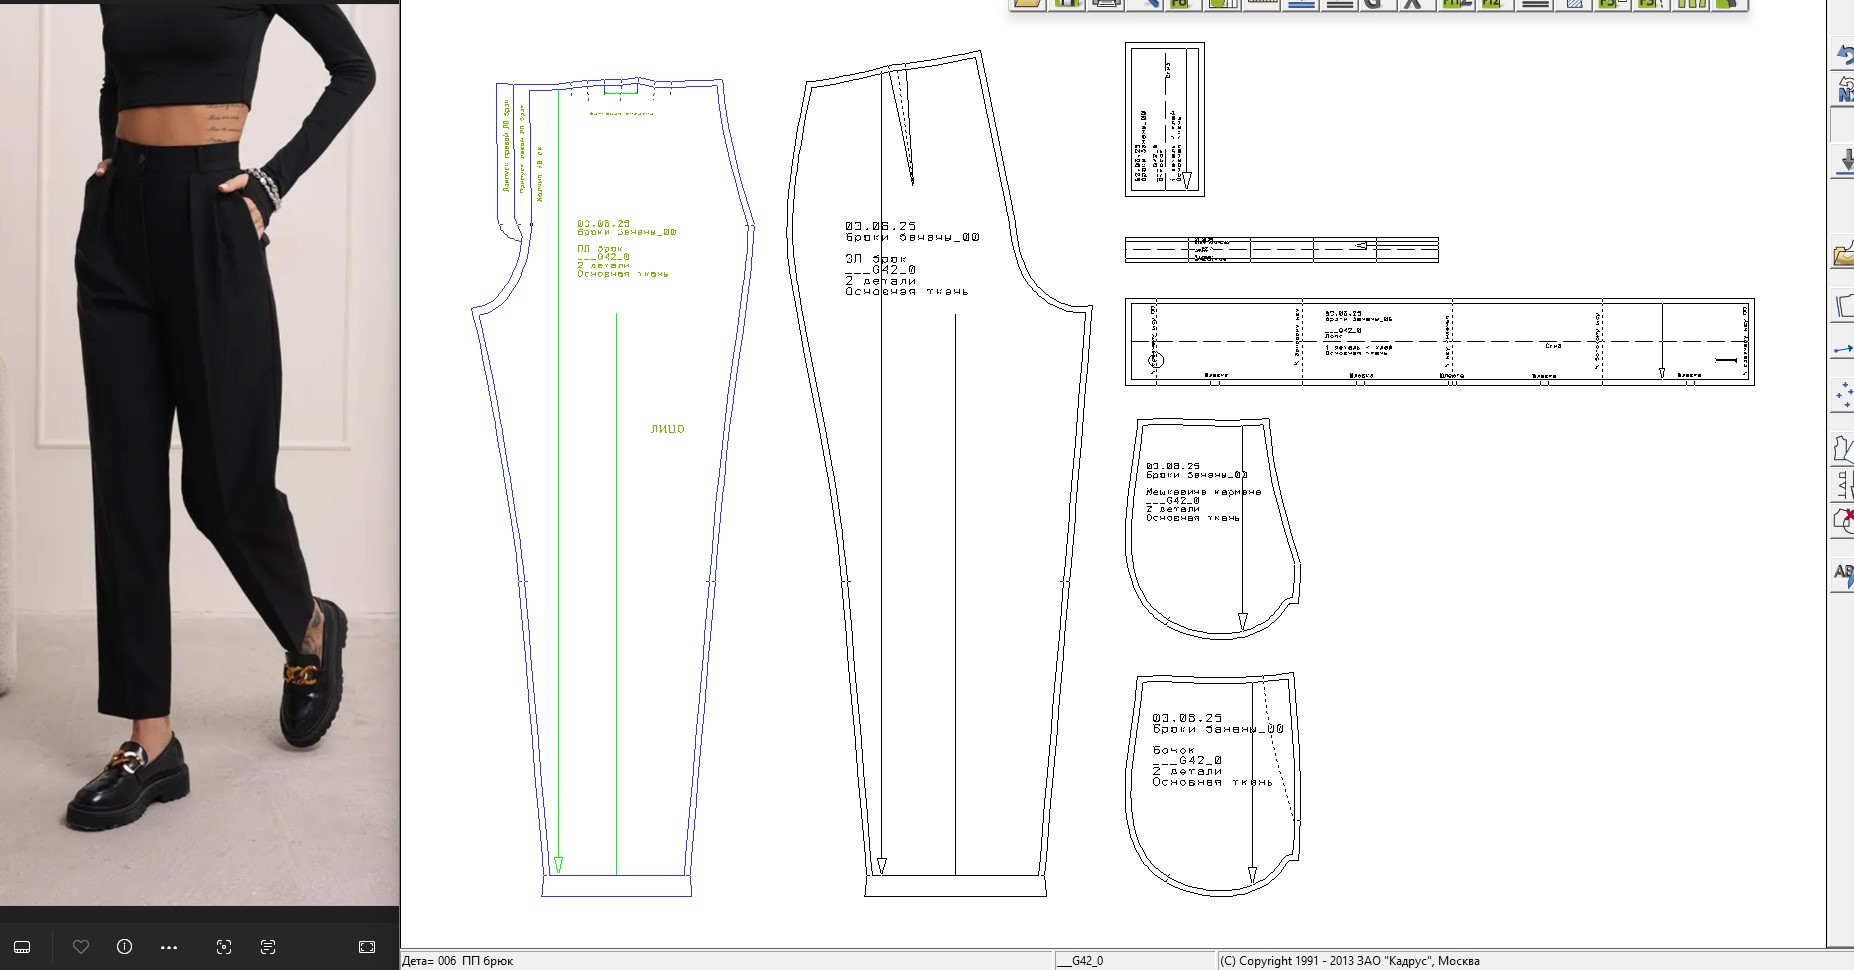Select the green 'ЛИЦО' label on front piece
The height and width of the screenshot is (970, 1854).
(x=667, y=429)
